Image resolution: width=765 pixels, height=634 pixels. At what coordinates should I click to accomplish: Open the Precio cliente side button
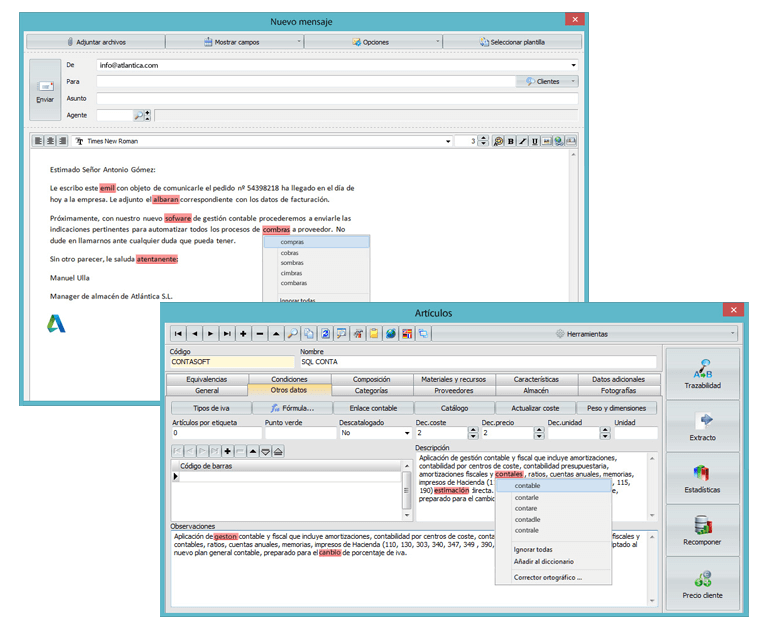702,584
